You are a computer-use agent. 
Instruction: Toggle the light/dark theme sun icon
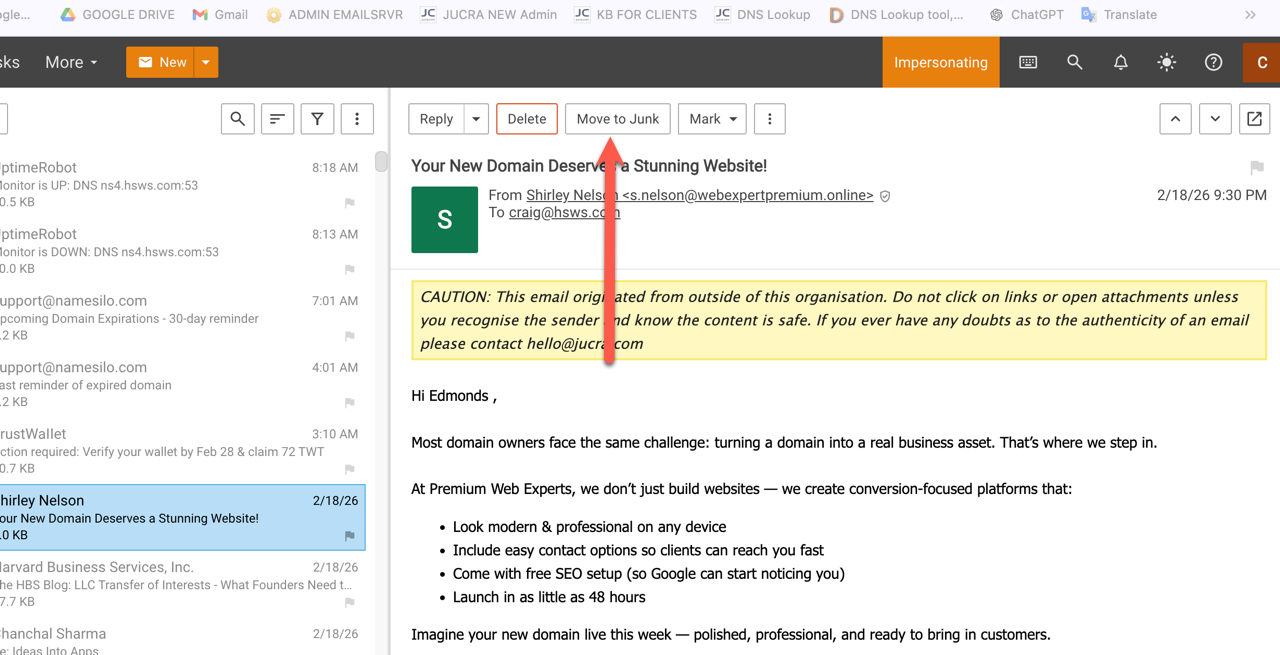(1167, 62)
